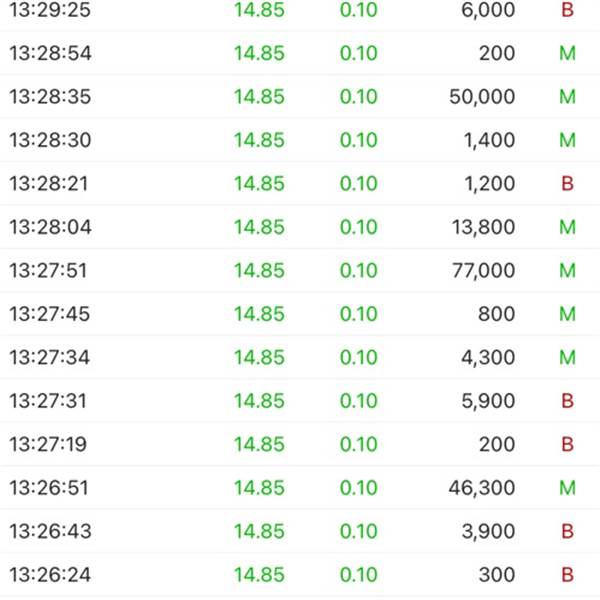Click the M marker beside 4,300
This screenshot has height=600, width=600.
pos(567,357)
